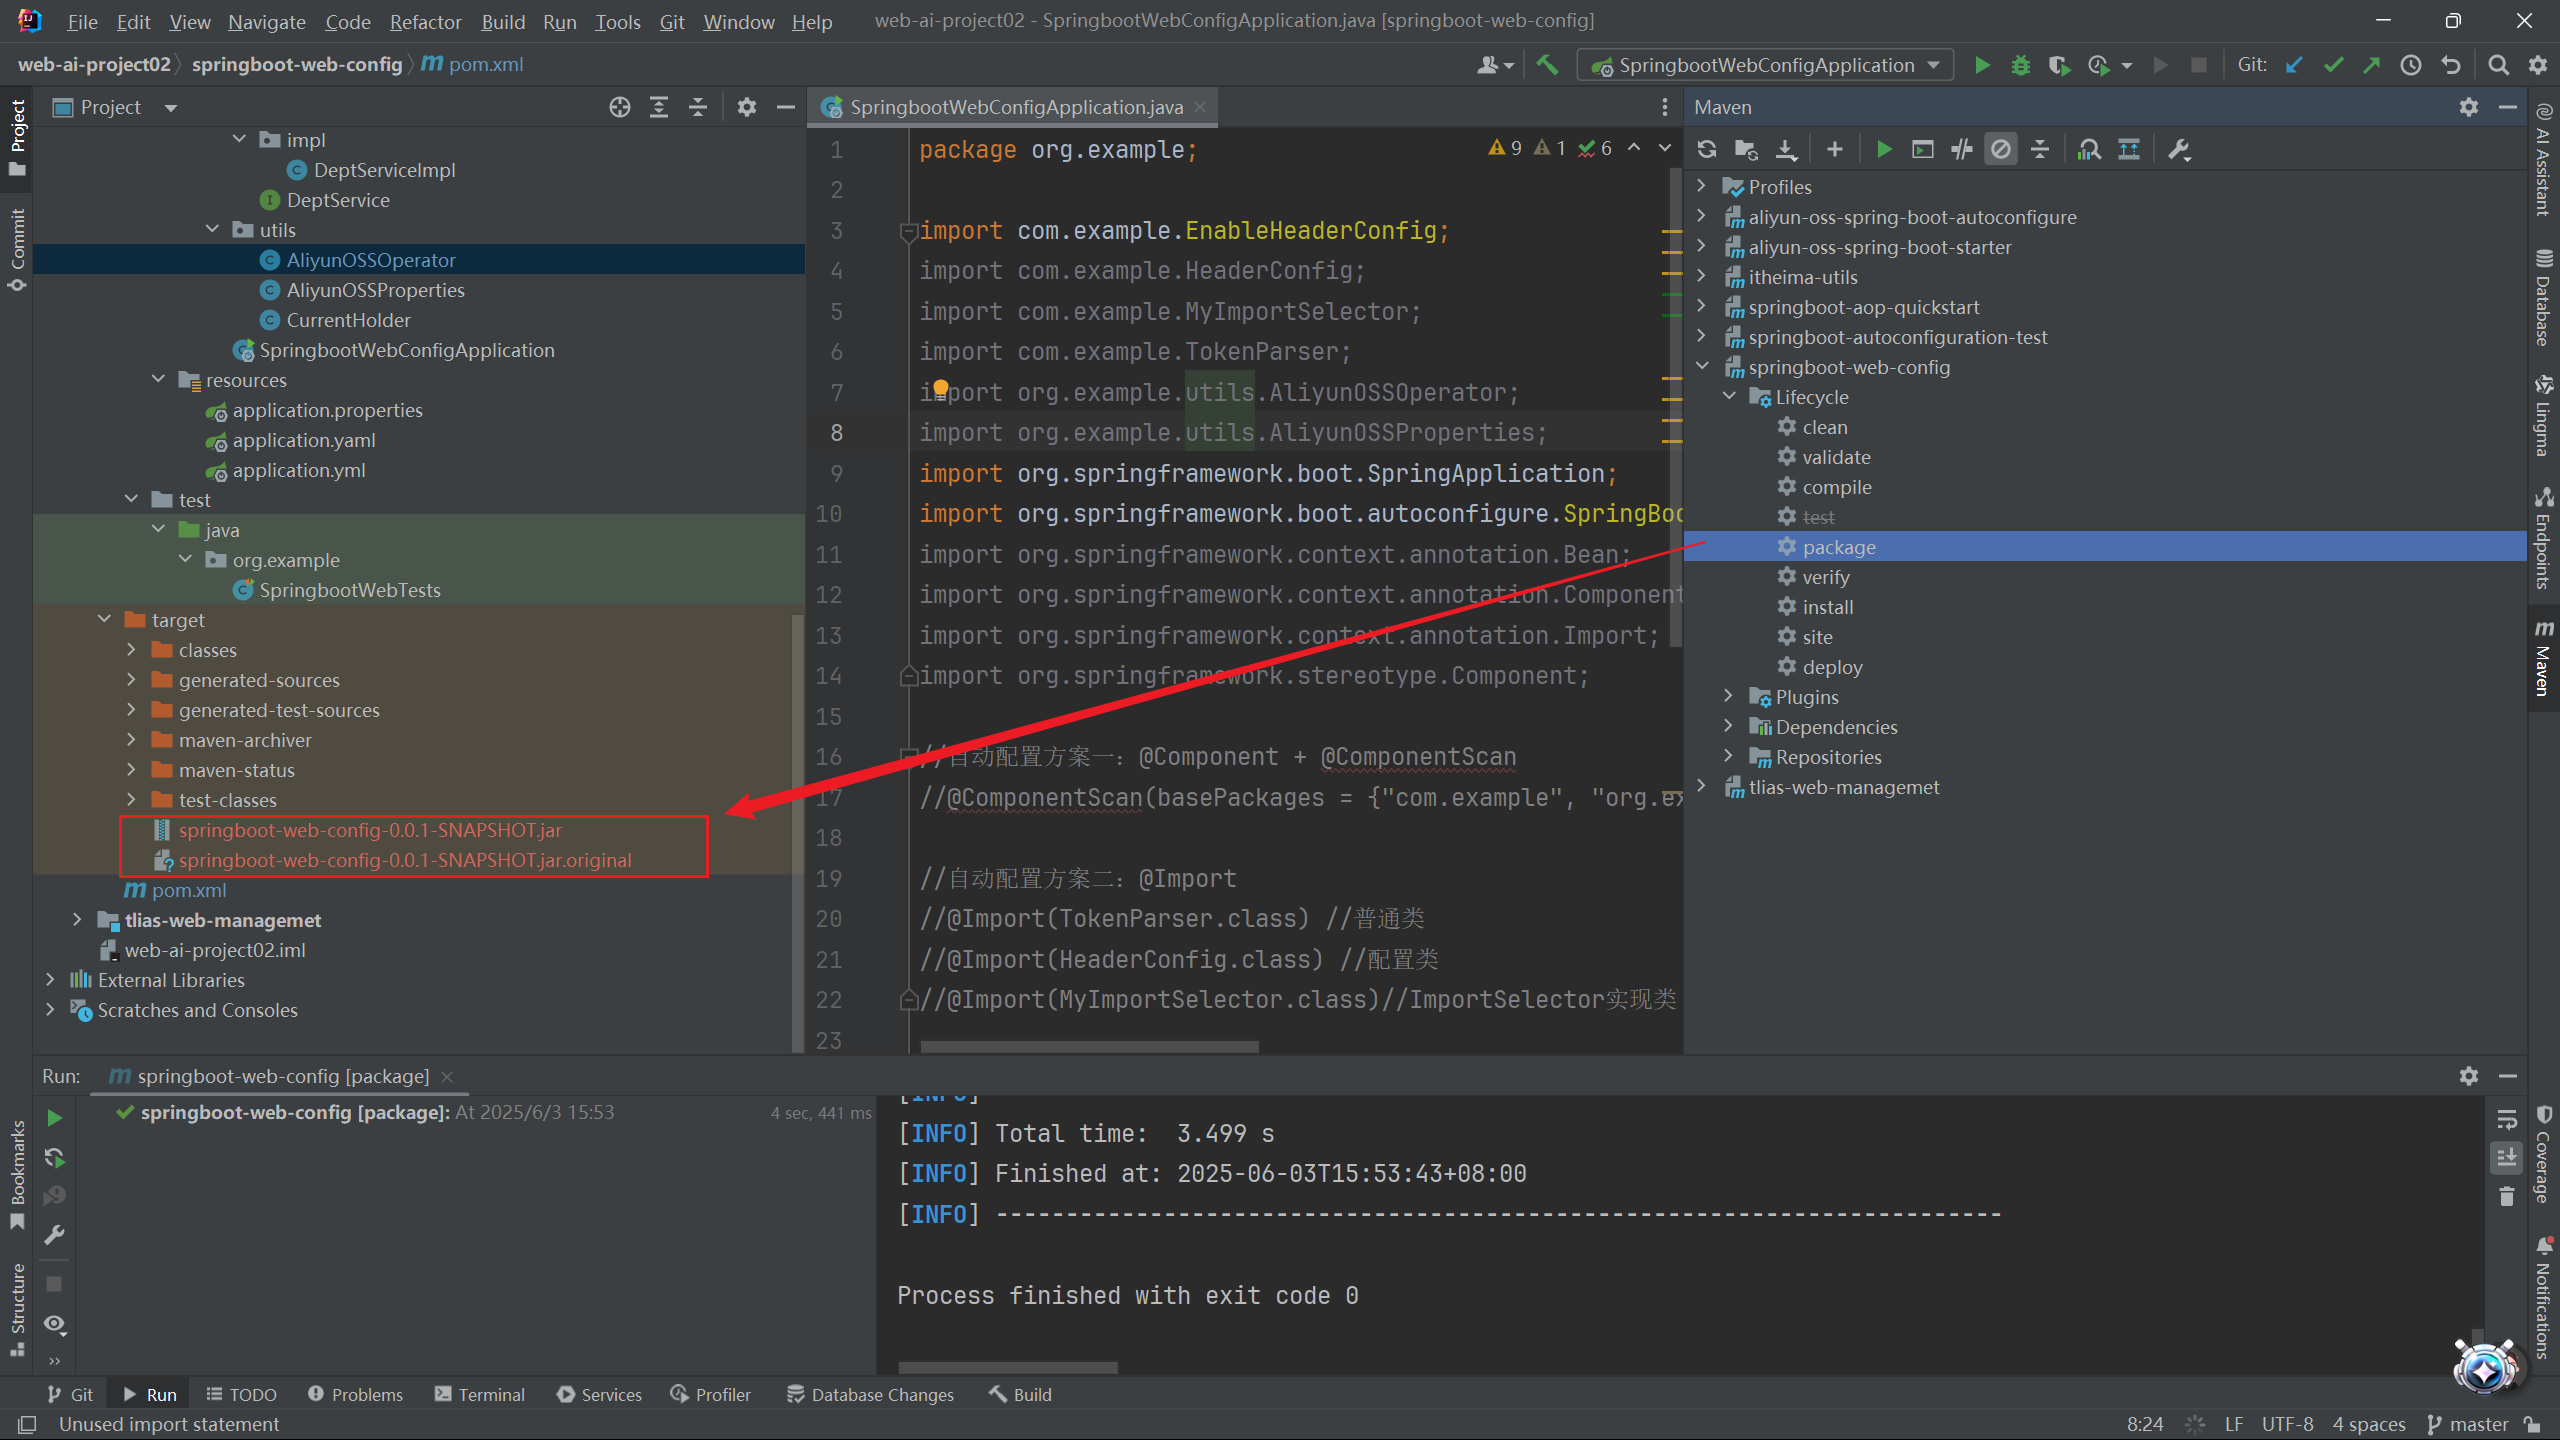Open SpringbootWebConfigApplication run configuration dropdown

[x=1766, y=65]
